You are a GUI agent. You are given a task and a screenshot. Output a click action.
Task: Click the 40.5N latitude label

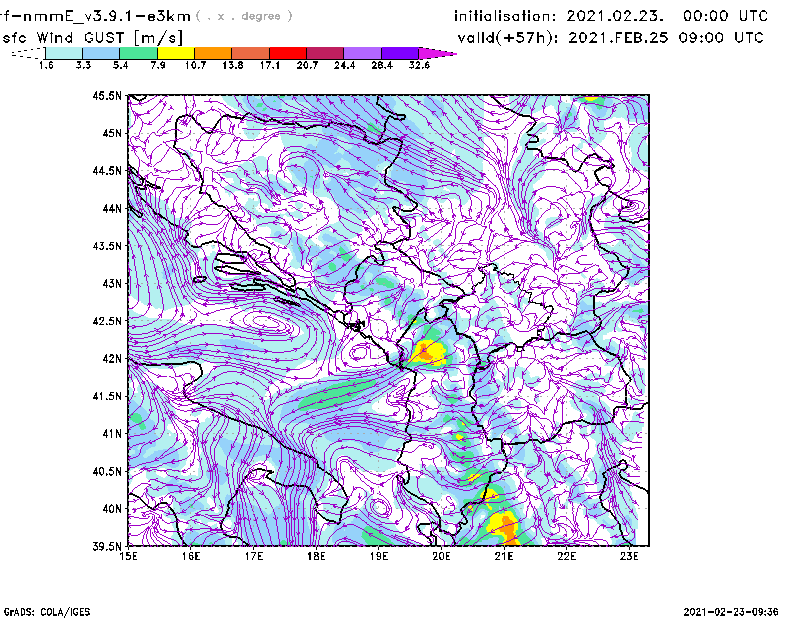point(107,471)
